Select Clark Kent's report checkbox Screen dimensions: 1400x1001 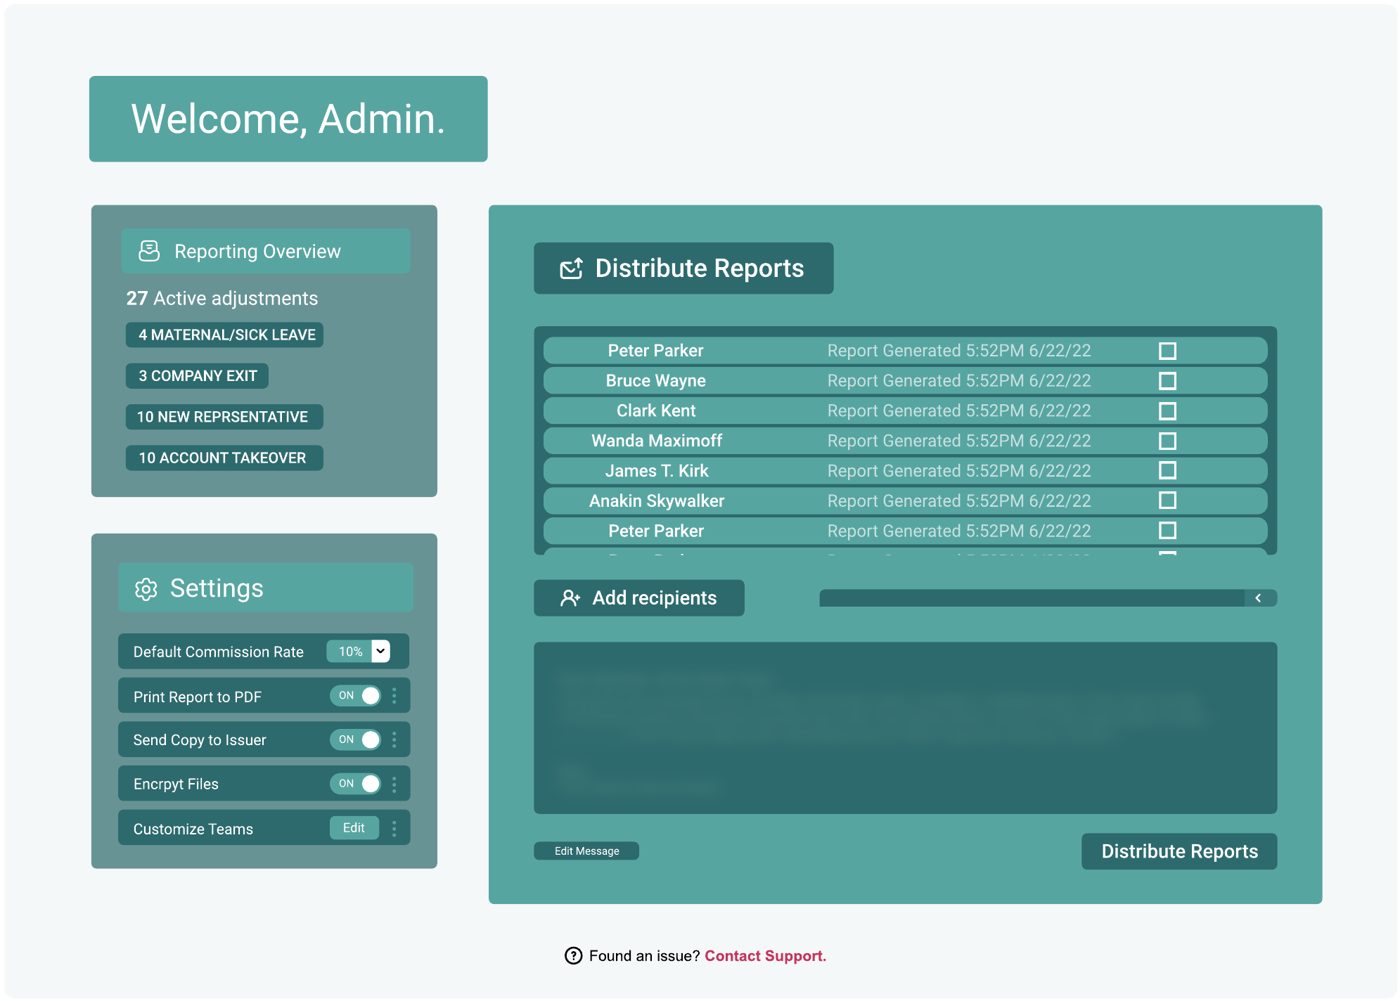(1167, 411)
